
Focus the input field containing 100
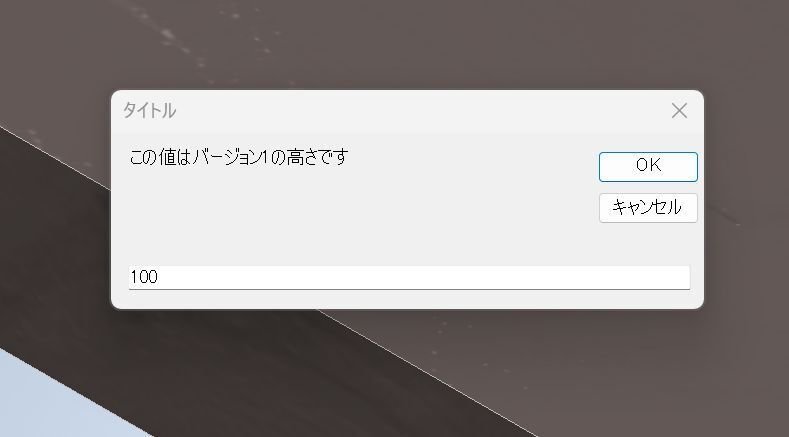point(409,277)
